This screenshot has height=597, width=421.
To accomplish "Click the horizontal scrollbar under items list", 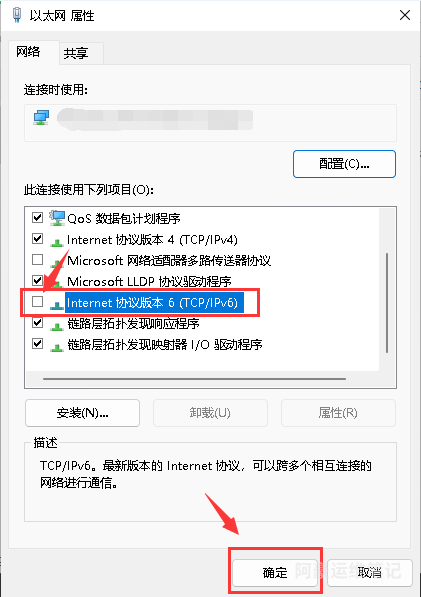I will pos(194,379).
